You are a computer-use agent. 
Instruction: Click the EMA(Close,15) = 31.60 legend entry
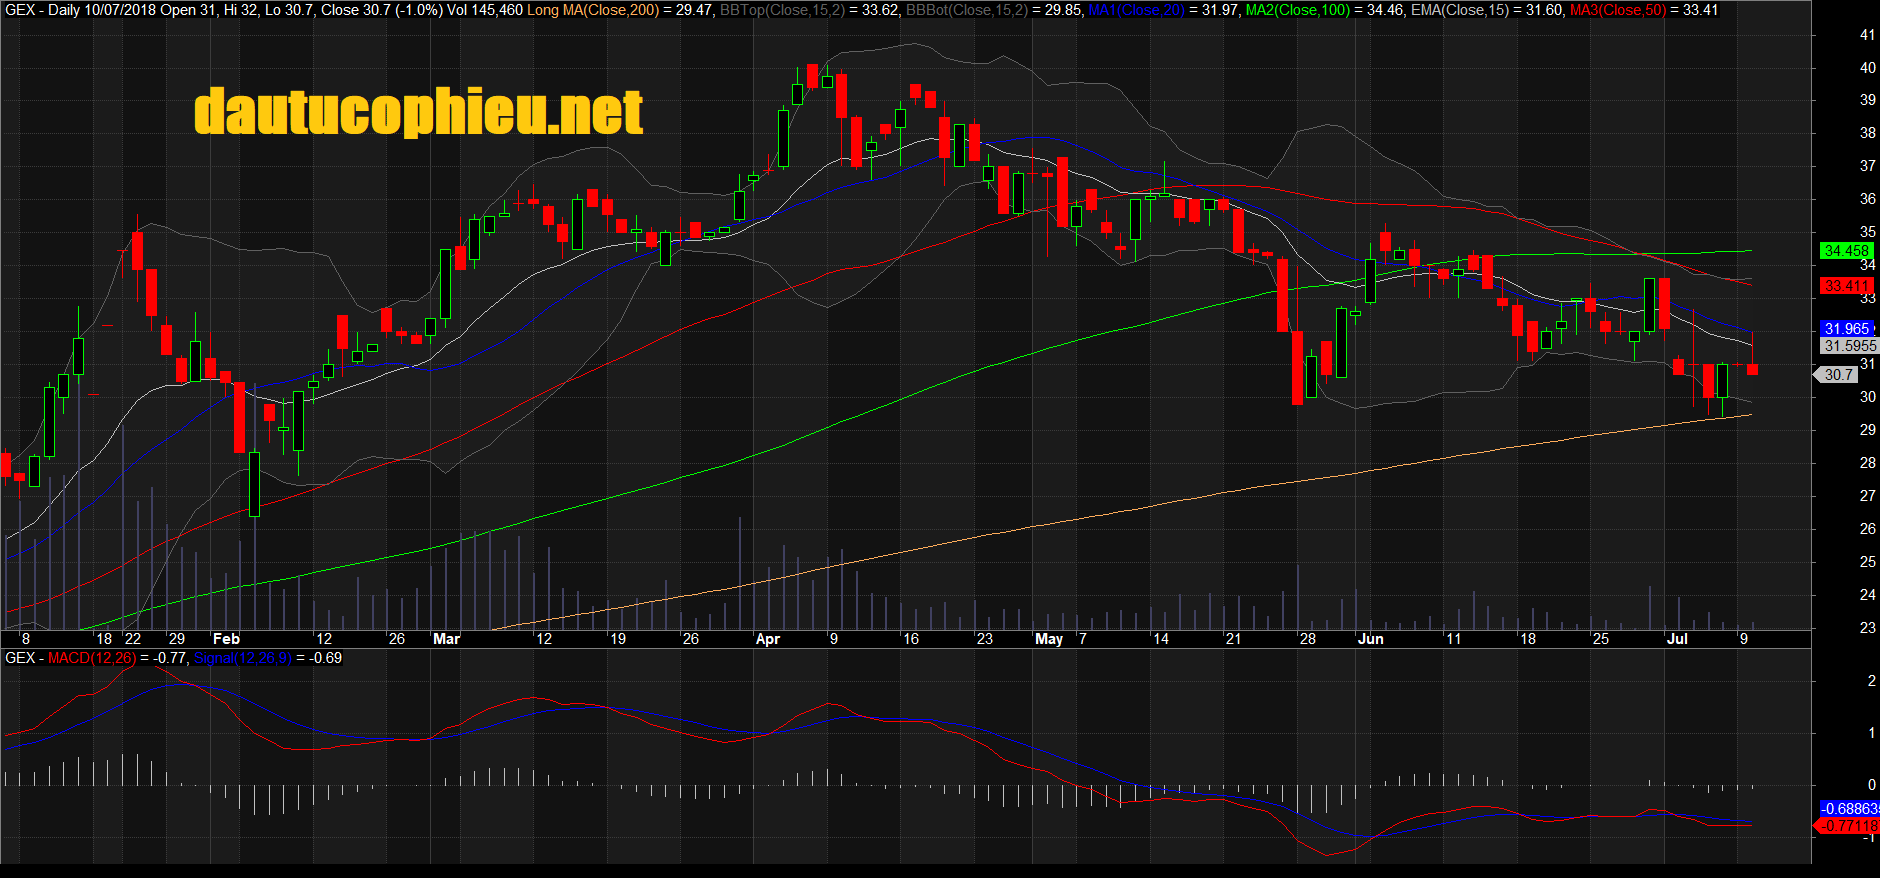[1488, 10]
